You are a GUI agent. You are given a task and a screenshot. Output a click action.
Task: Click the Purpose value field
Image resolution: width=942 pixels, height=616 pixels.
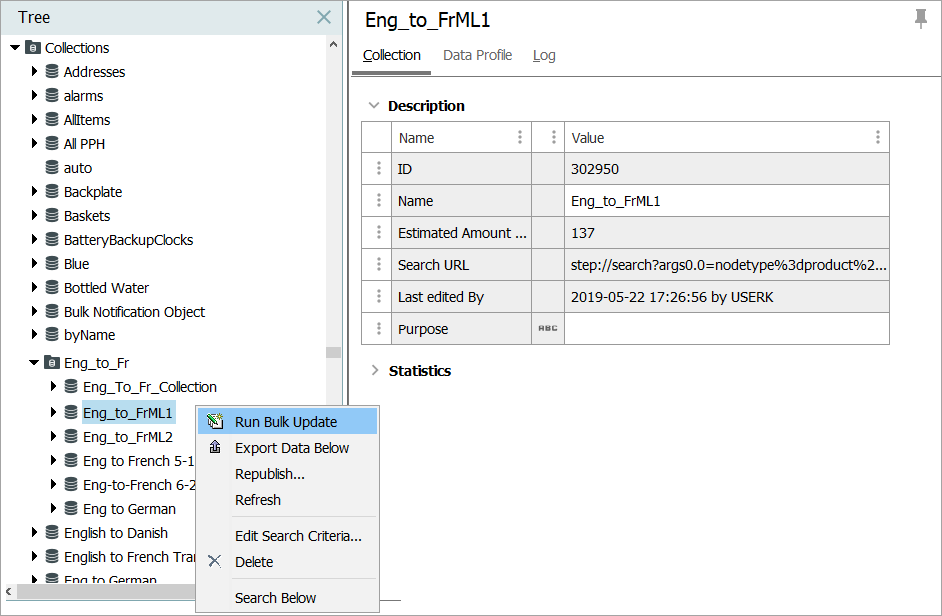[726, 329]
